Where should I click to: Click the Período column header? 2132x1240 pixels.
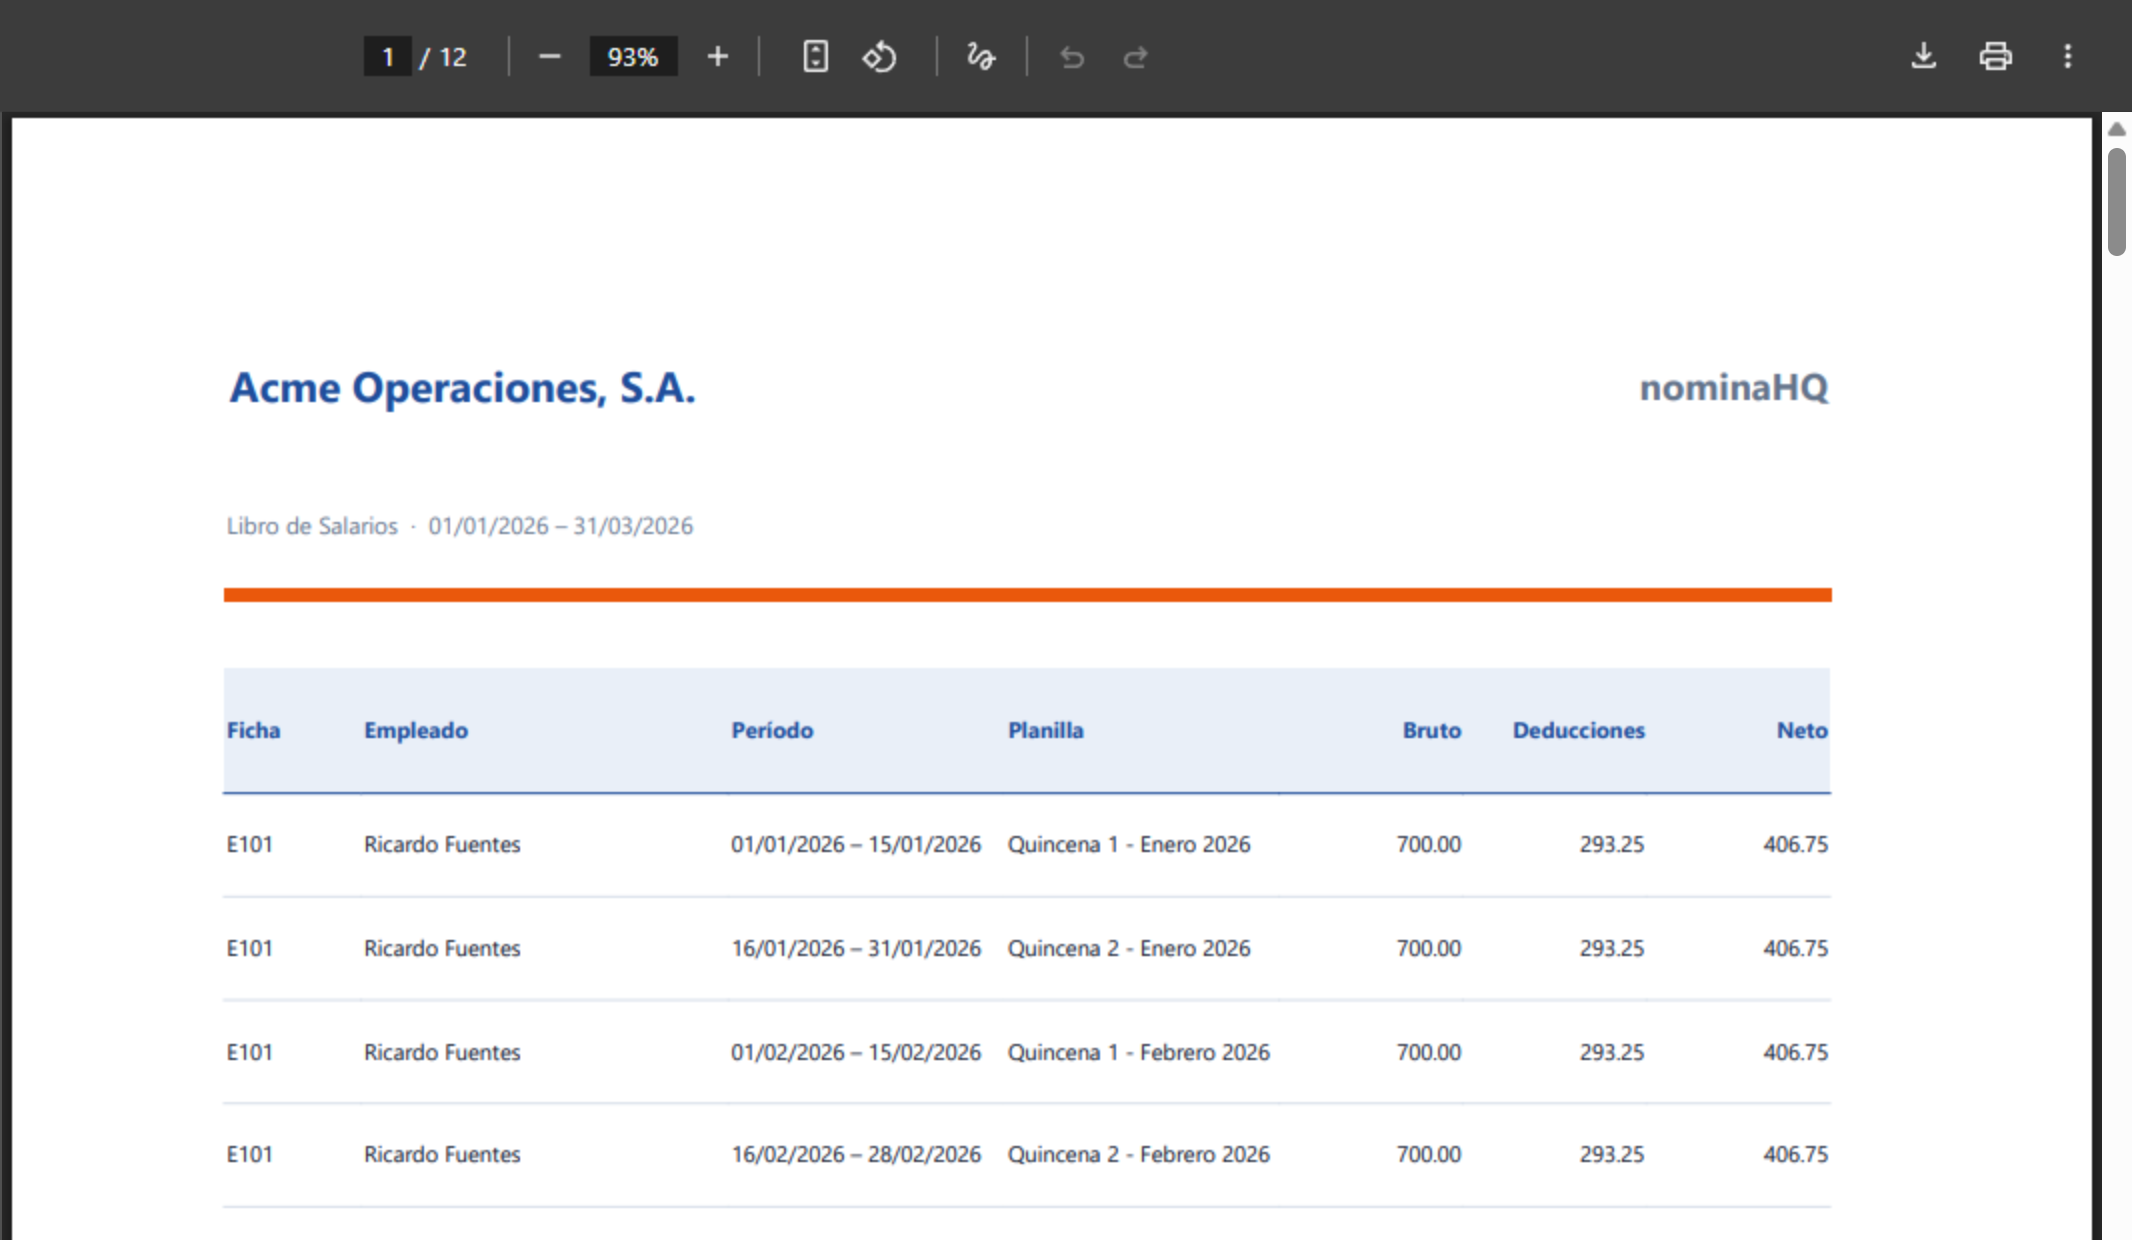point(772,730)
